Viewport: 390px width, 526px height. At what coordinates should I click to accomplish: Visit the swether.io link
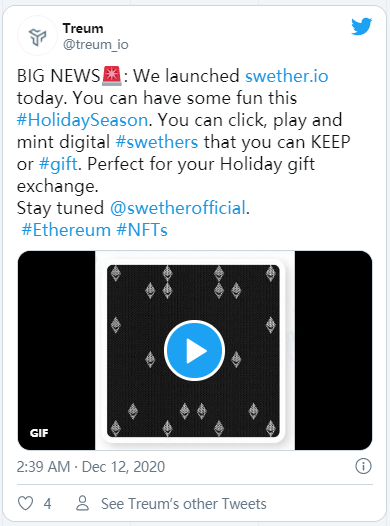[287, 76]
